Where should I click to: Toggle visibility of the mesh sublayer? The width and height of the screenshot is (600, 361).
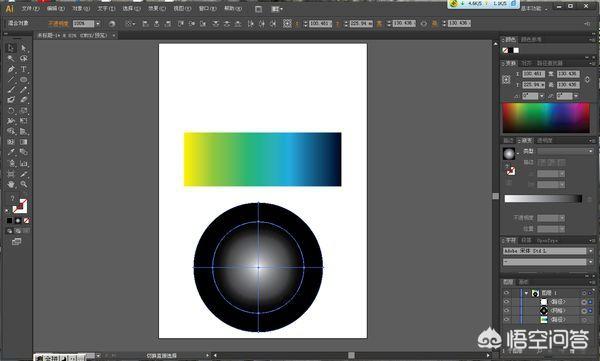506,310
